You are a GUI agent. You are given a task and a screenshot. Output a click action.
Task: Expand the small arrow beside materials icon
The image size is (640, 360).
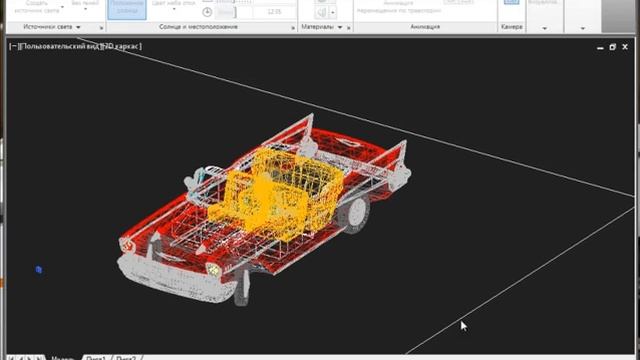click(x=333, y=13)
